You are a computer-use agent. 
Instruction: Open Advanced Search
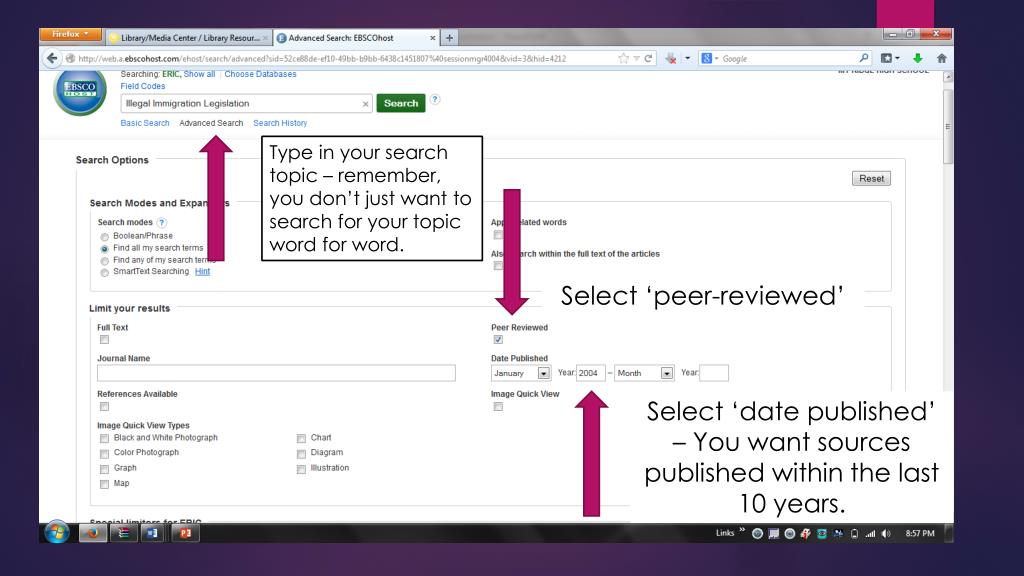pyautogui.click(x=211, y=123)
